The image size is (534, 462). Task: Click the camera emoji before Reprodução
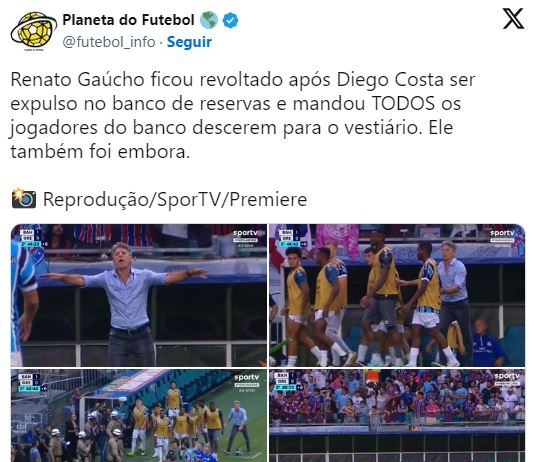point(23,198)
